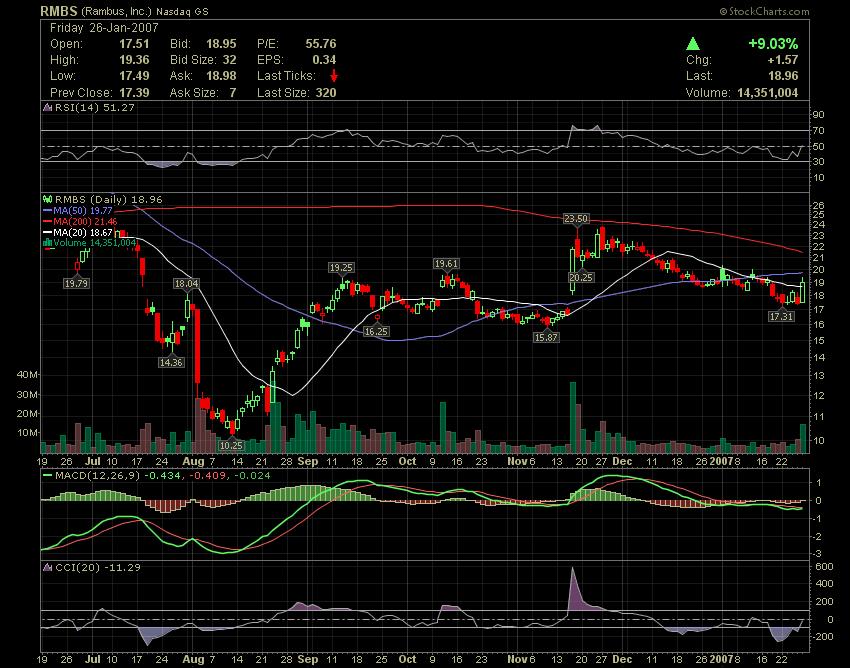
Task: Click the Dec label under the CCI panel
Action: 622,659
